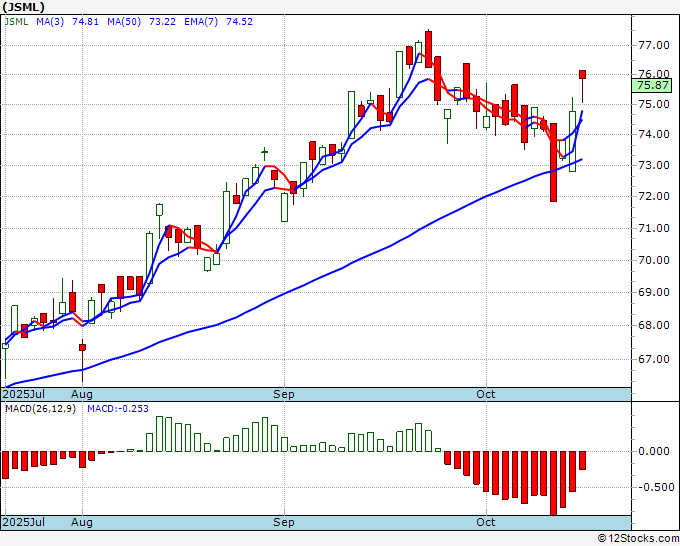The width and height of the screenshot is (680, 546).
Task: Select the MA(50) legend label
Action: (x=124, y=22)
